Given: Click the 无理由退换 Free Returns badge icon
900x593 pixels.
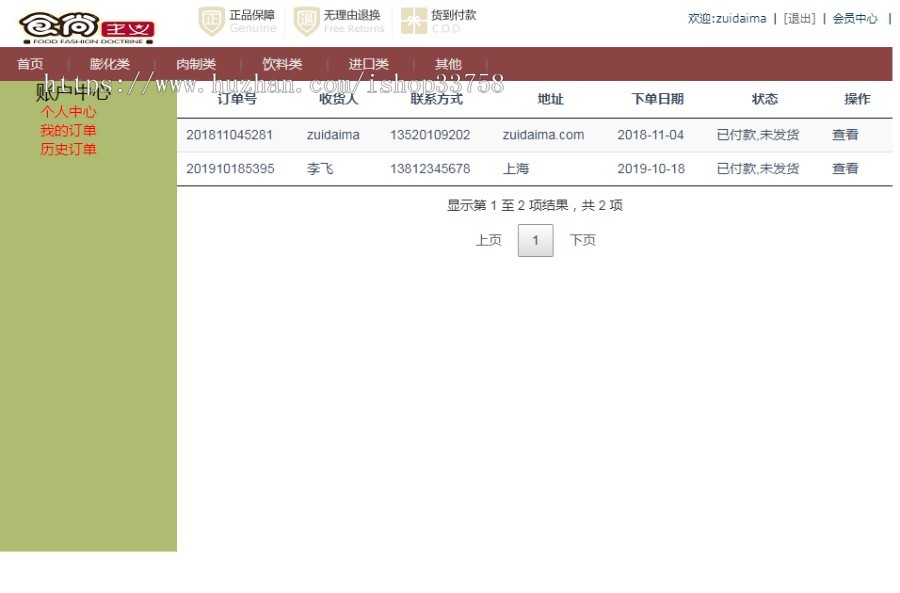Looking at the screenshot, I should (x=305, y=20).
